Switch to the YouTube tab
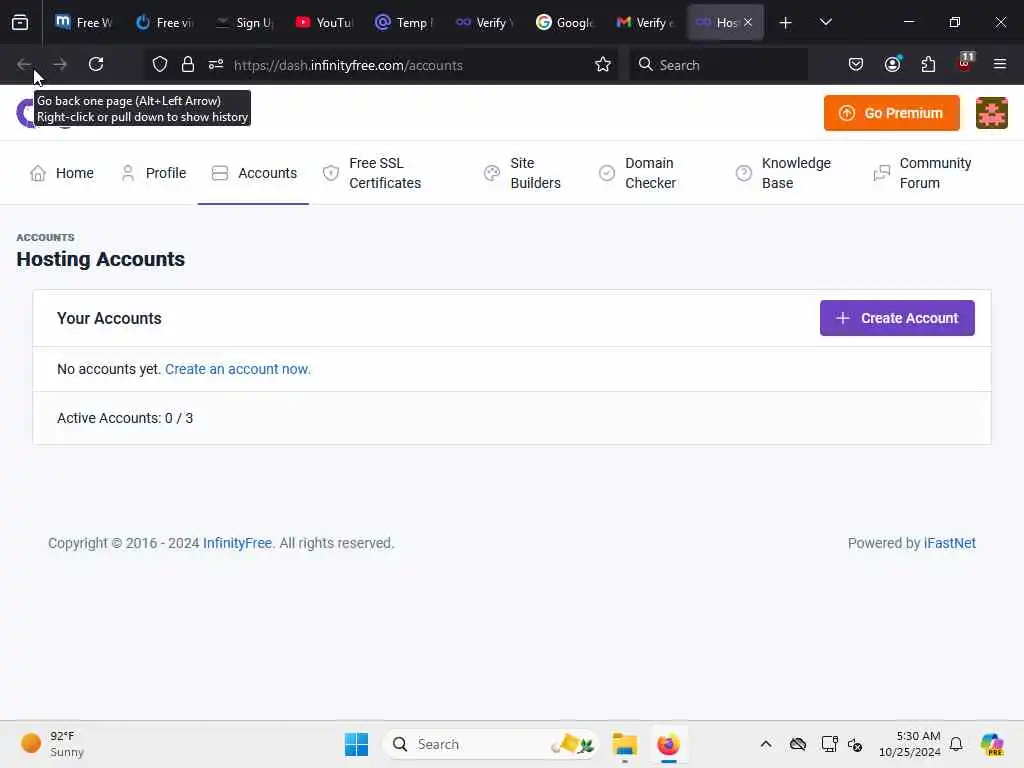This screenshot has width=1024, height=768. (x=324, y=22)
